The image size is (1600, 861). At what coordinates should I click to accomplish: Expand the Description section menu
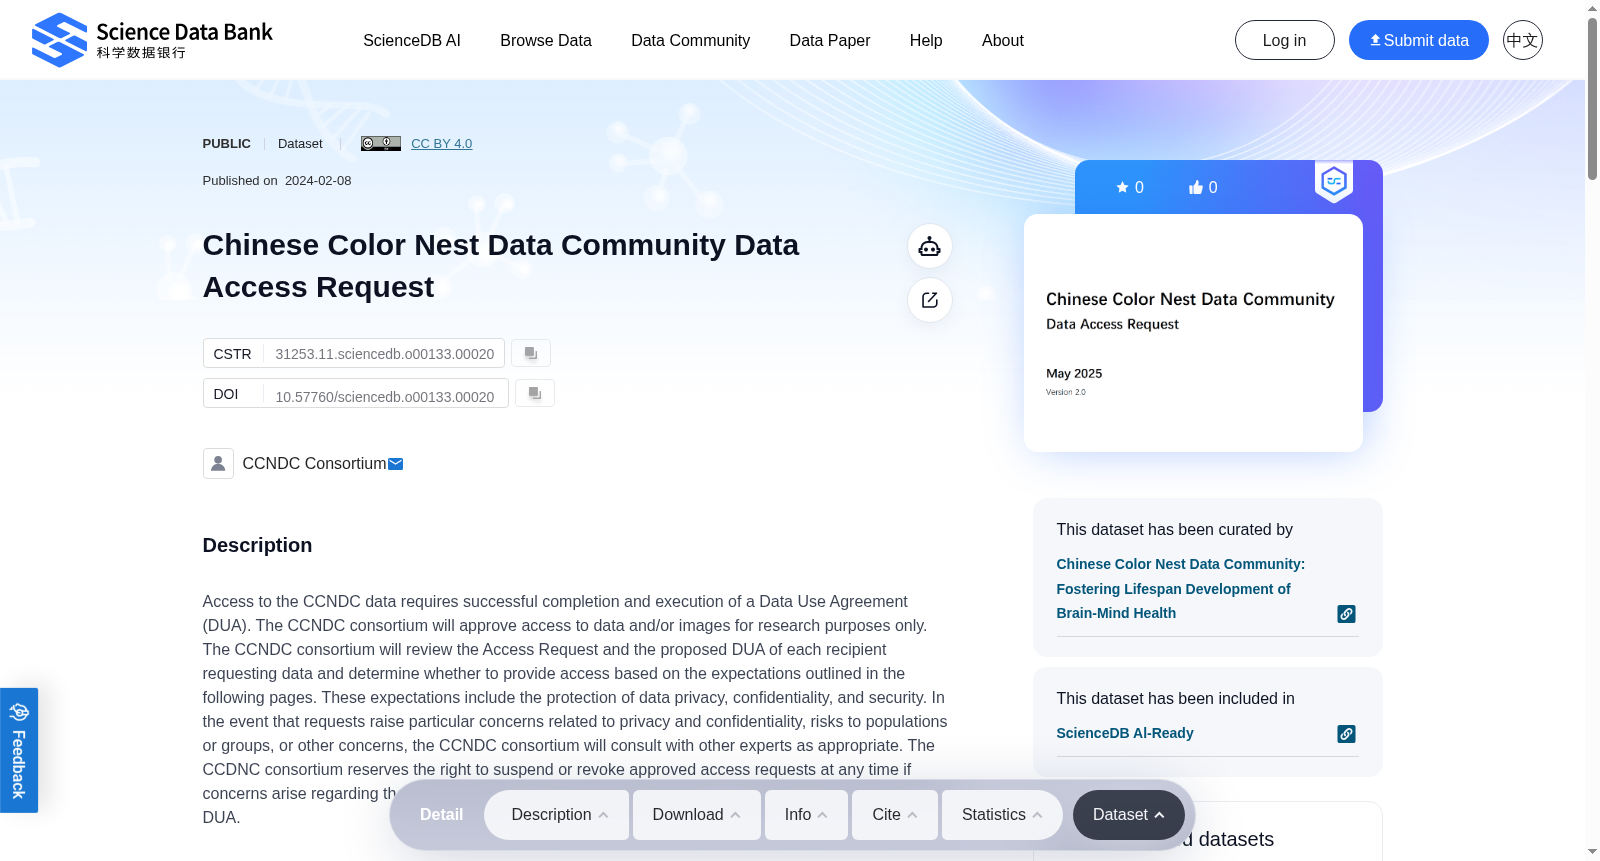(x=557, y=815)
